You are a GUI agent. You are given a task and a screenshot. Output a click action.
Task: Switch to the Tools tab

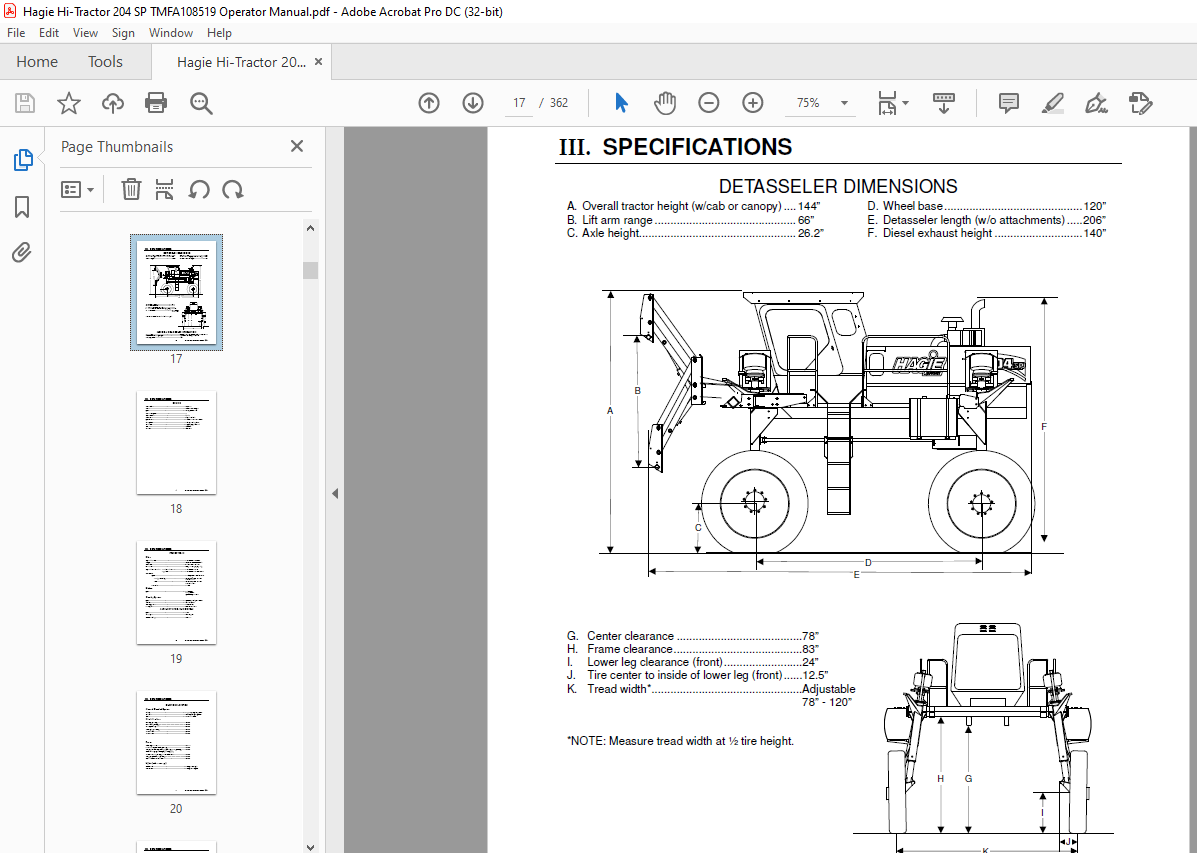click(105, 62)
